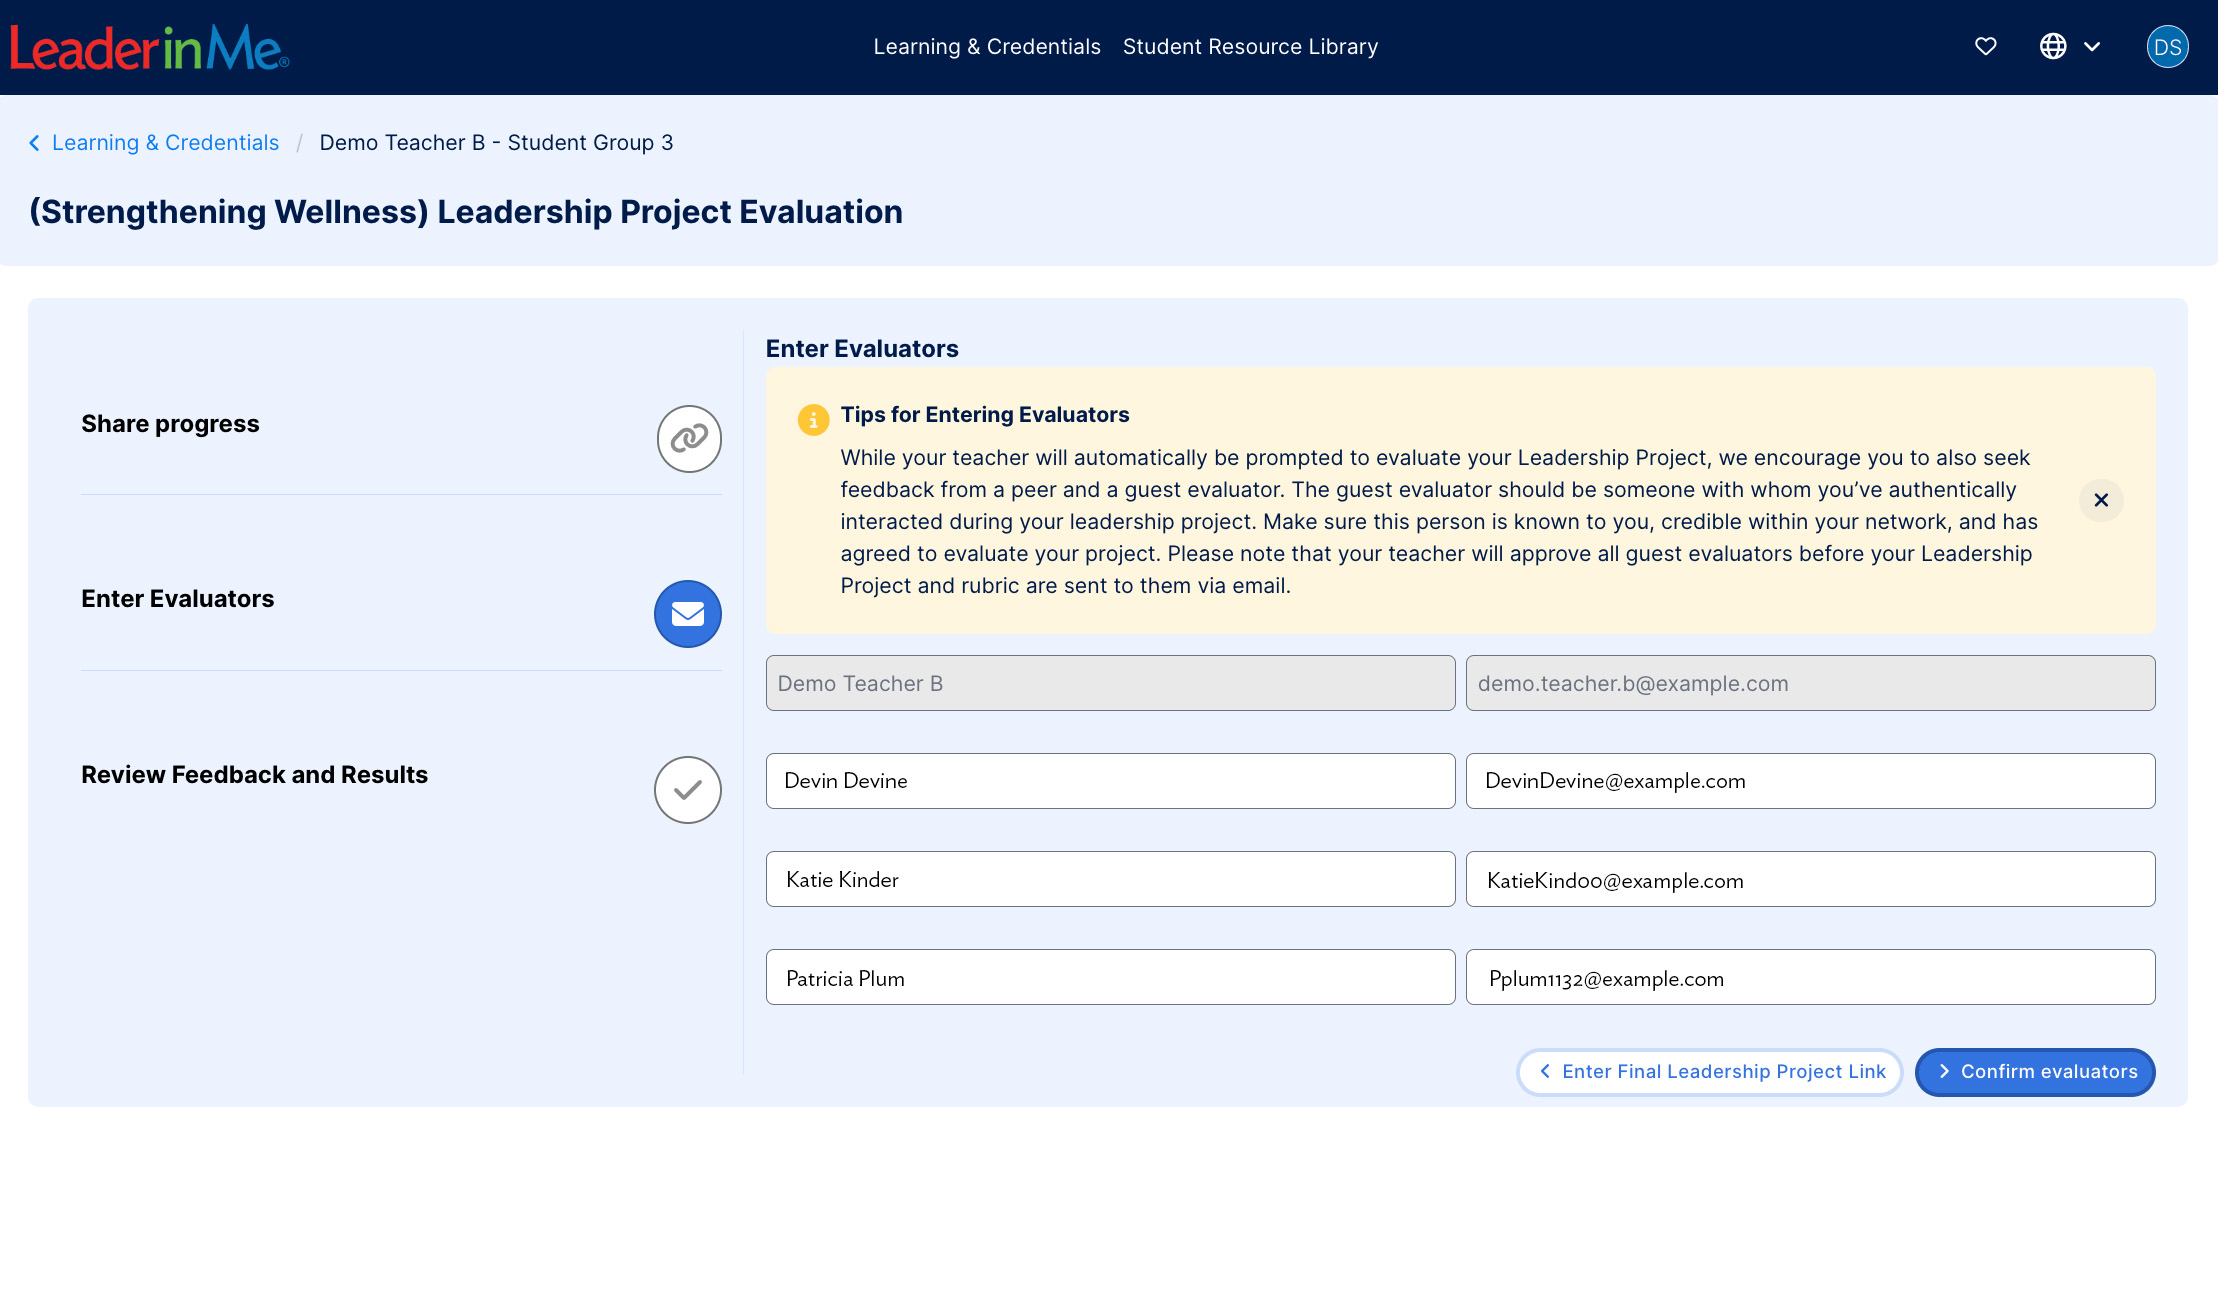Viewport: 2218px width, 1302px height.
Task: Click the info icon in Tips banner
Action: [812, 419]
